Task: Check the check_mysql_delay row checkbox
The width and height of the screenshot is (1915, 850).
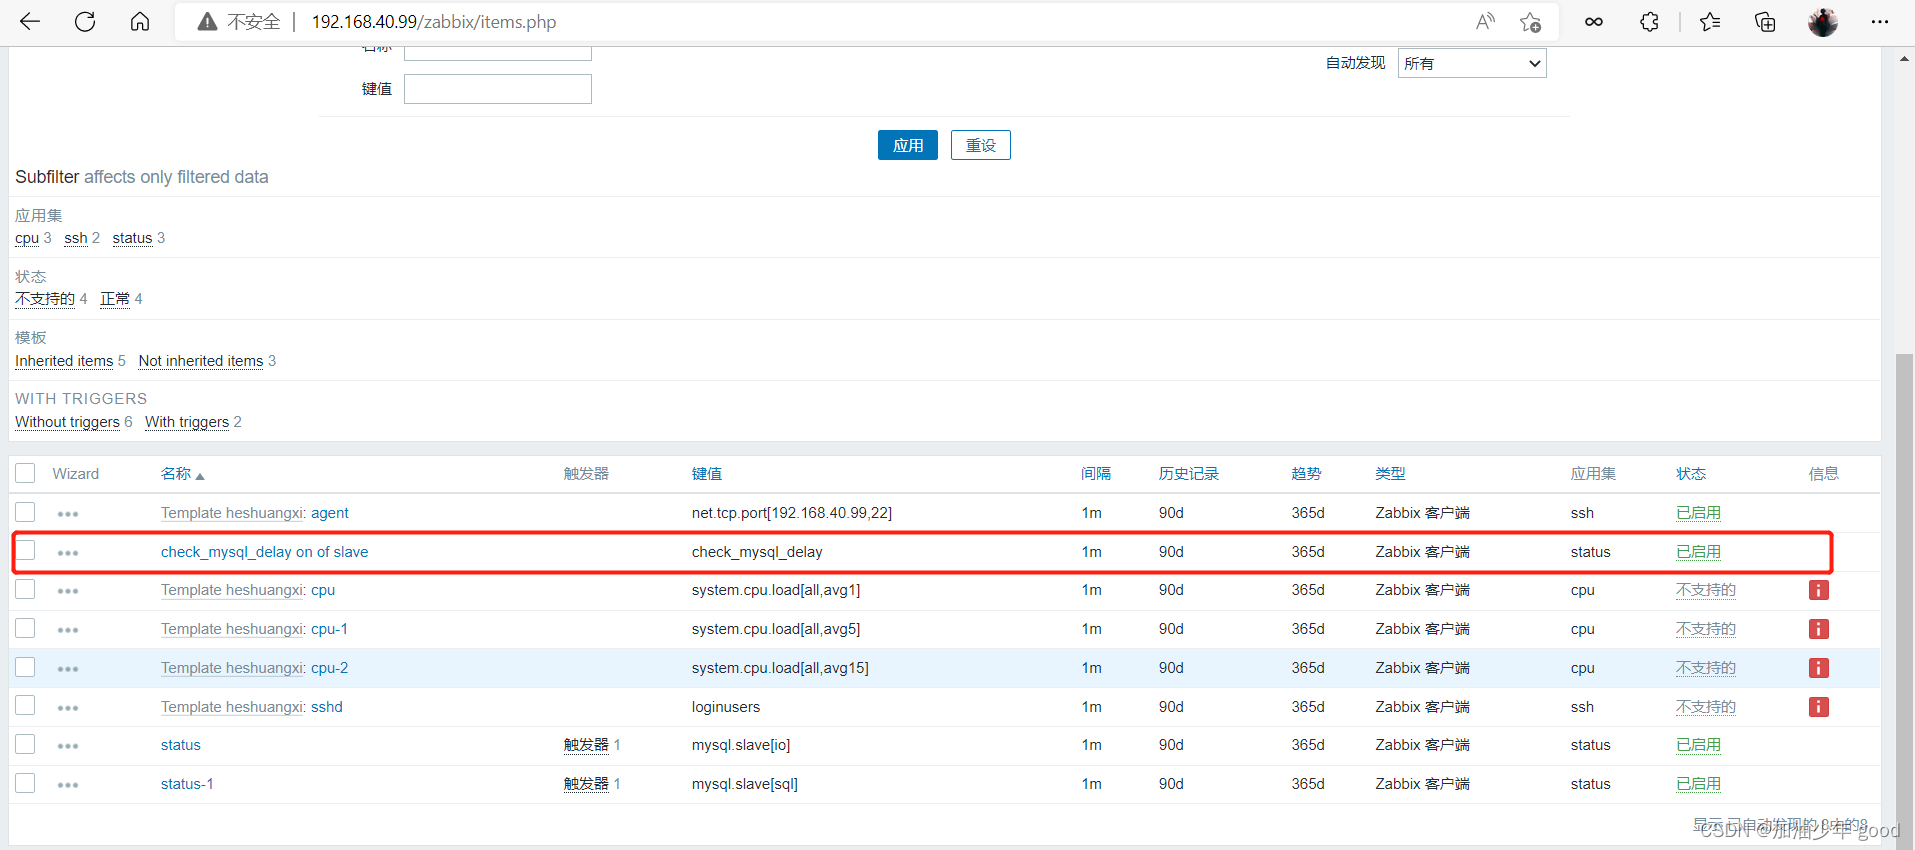Action: 25,550
